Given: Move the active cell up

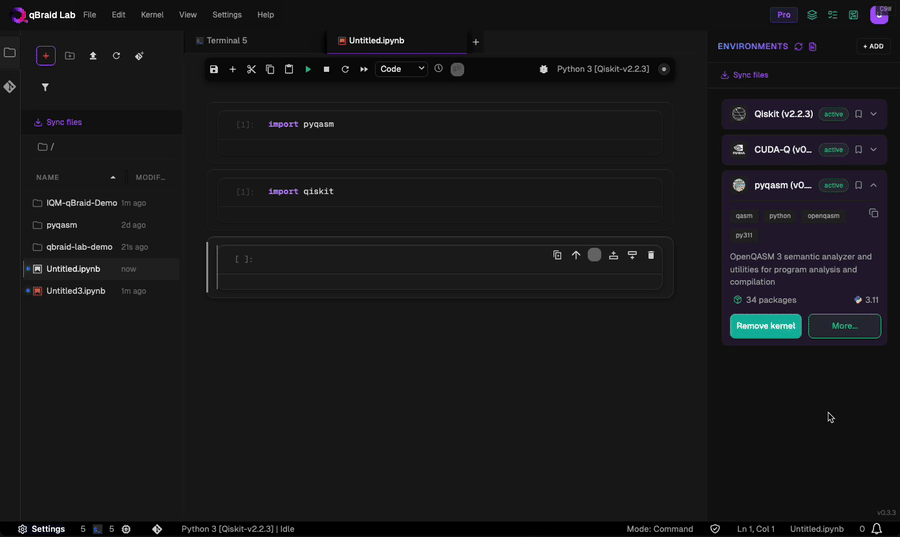Looking at the screenshot, I should tap(576, 255).
